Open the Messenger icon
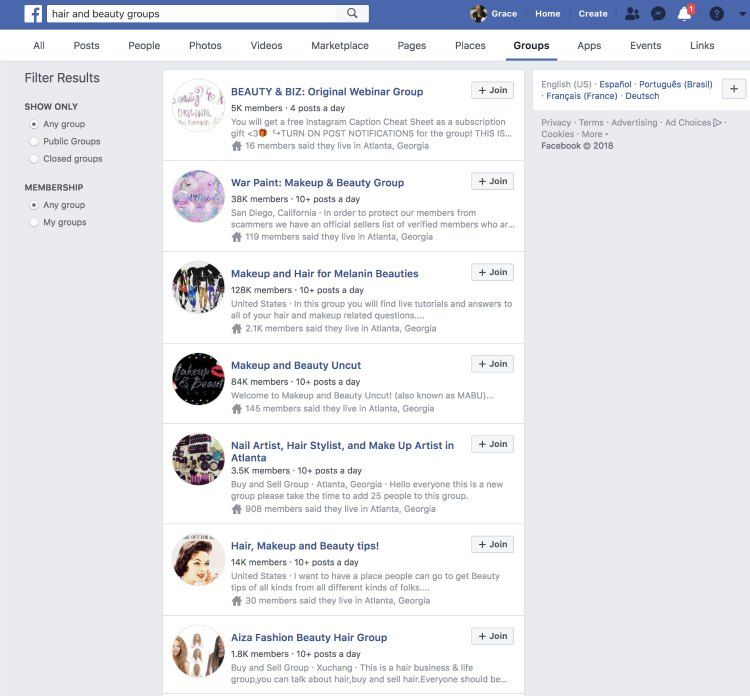Image resolution: width=750 pixels, height=696 pixels. (658, 14)
